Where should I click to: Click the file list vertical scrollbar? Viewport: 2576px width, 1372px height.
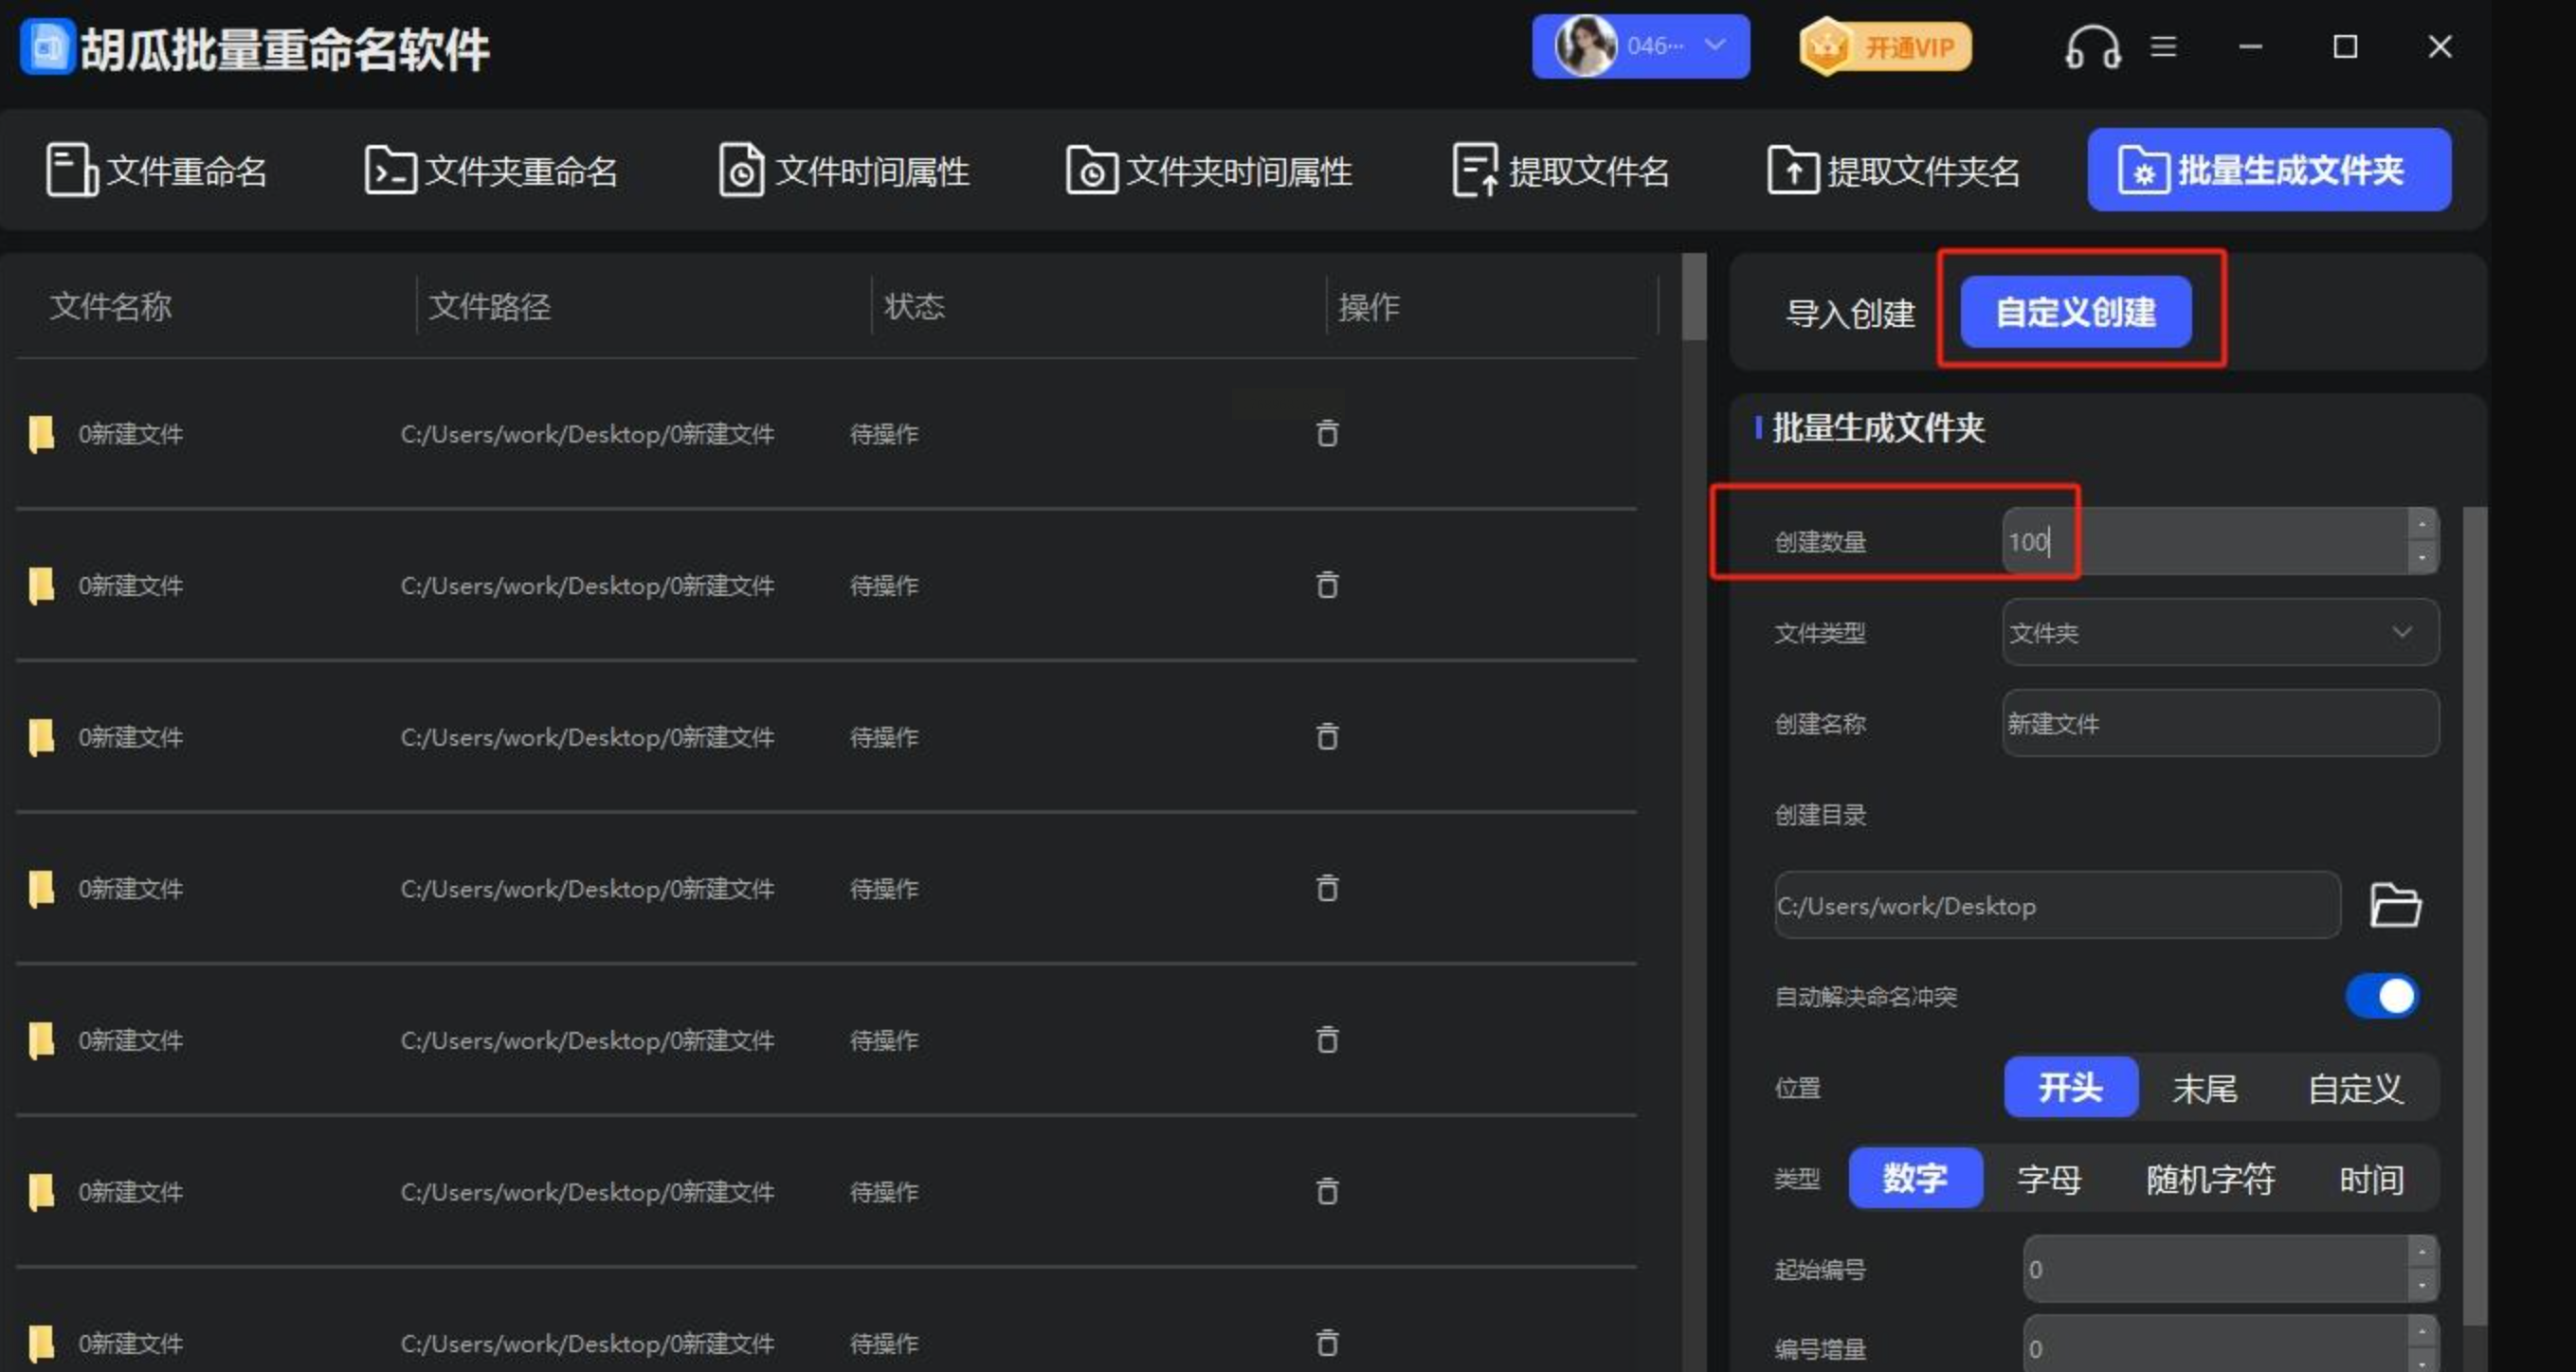pyautogui.click(x=1694, y=297)
